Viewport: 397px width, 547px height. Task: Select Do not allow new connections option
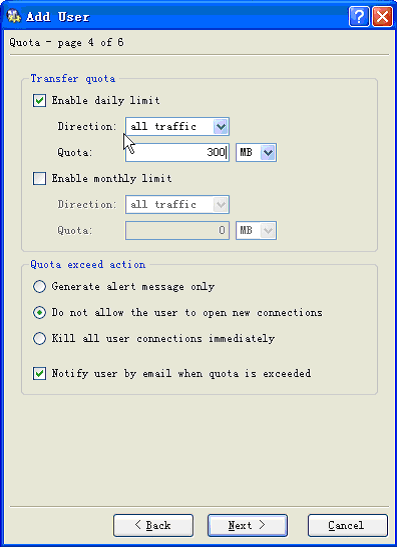39,313
